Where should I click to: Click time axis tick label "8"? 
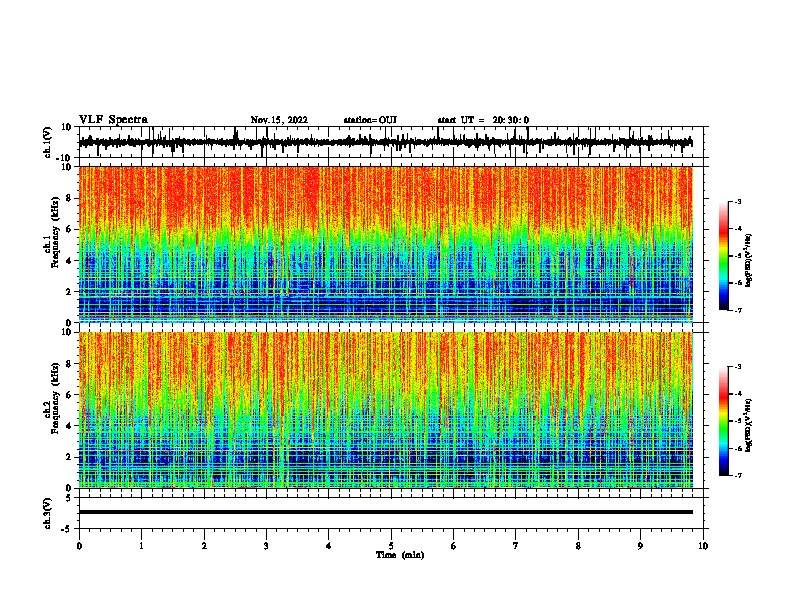coord(578,546)
